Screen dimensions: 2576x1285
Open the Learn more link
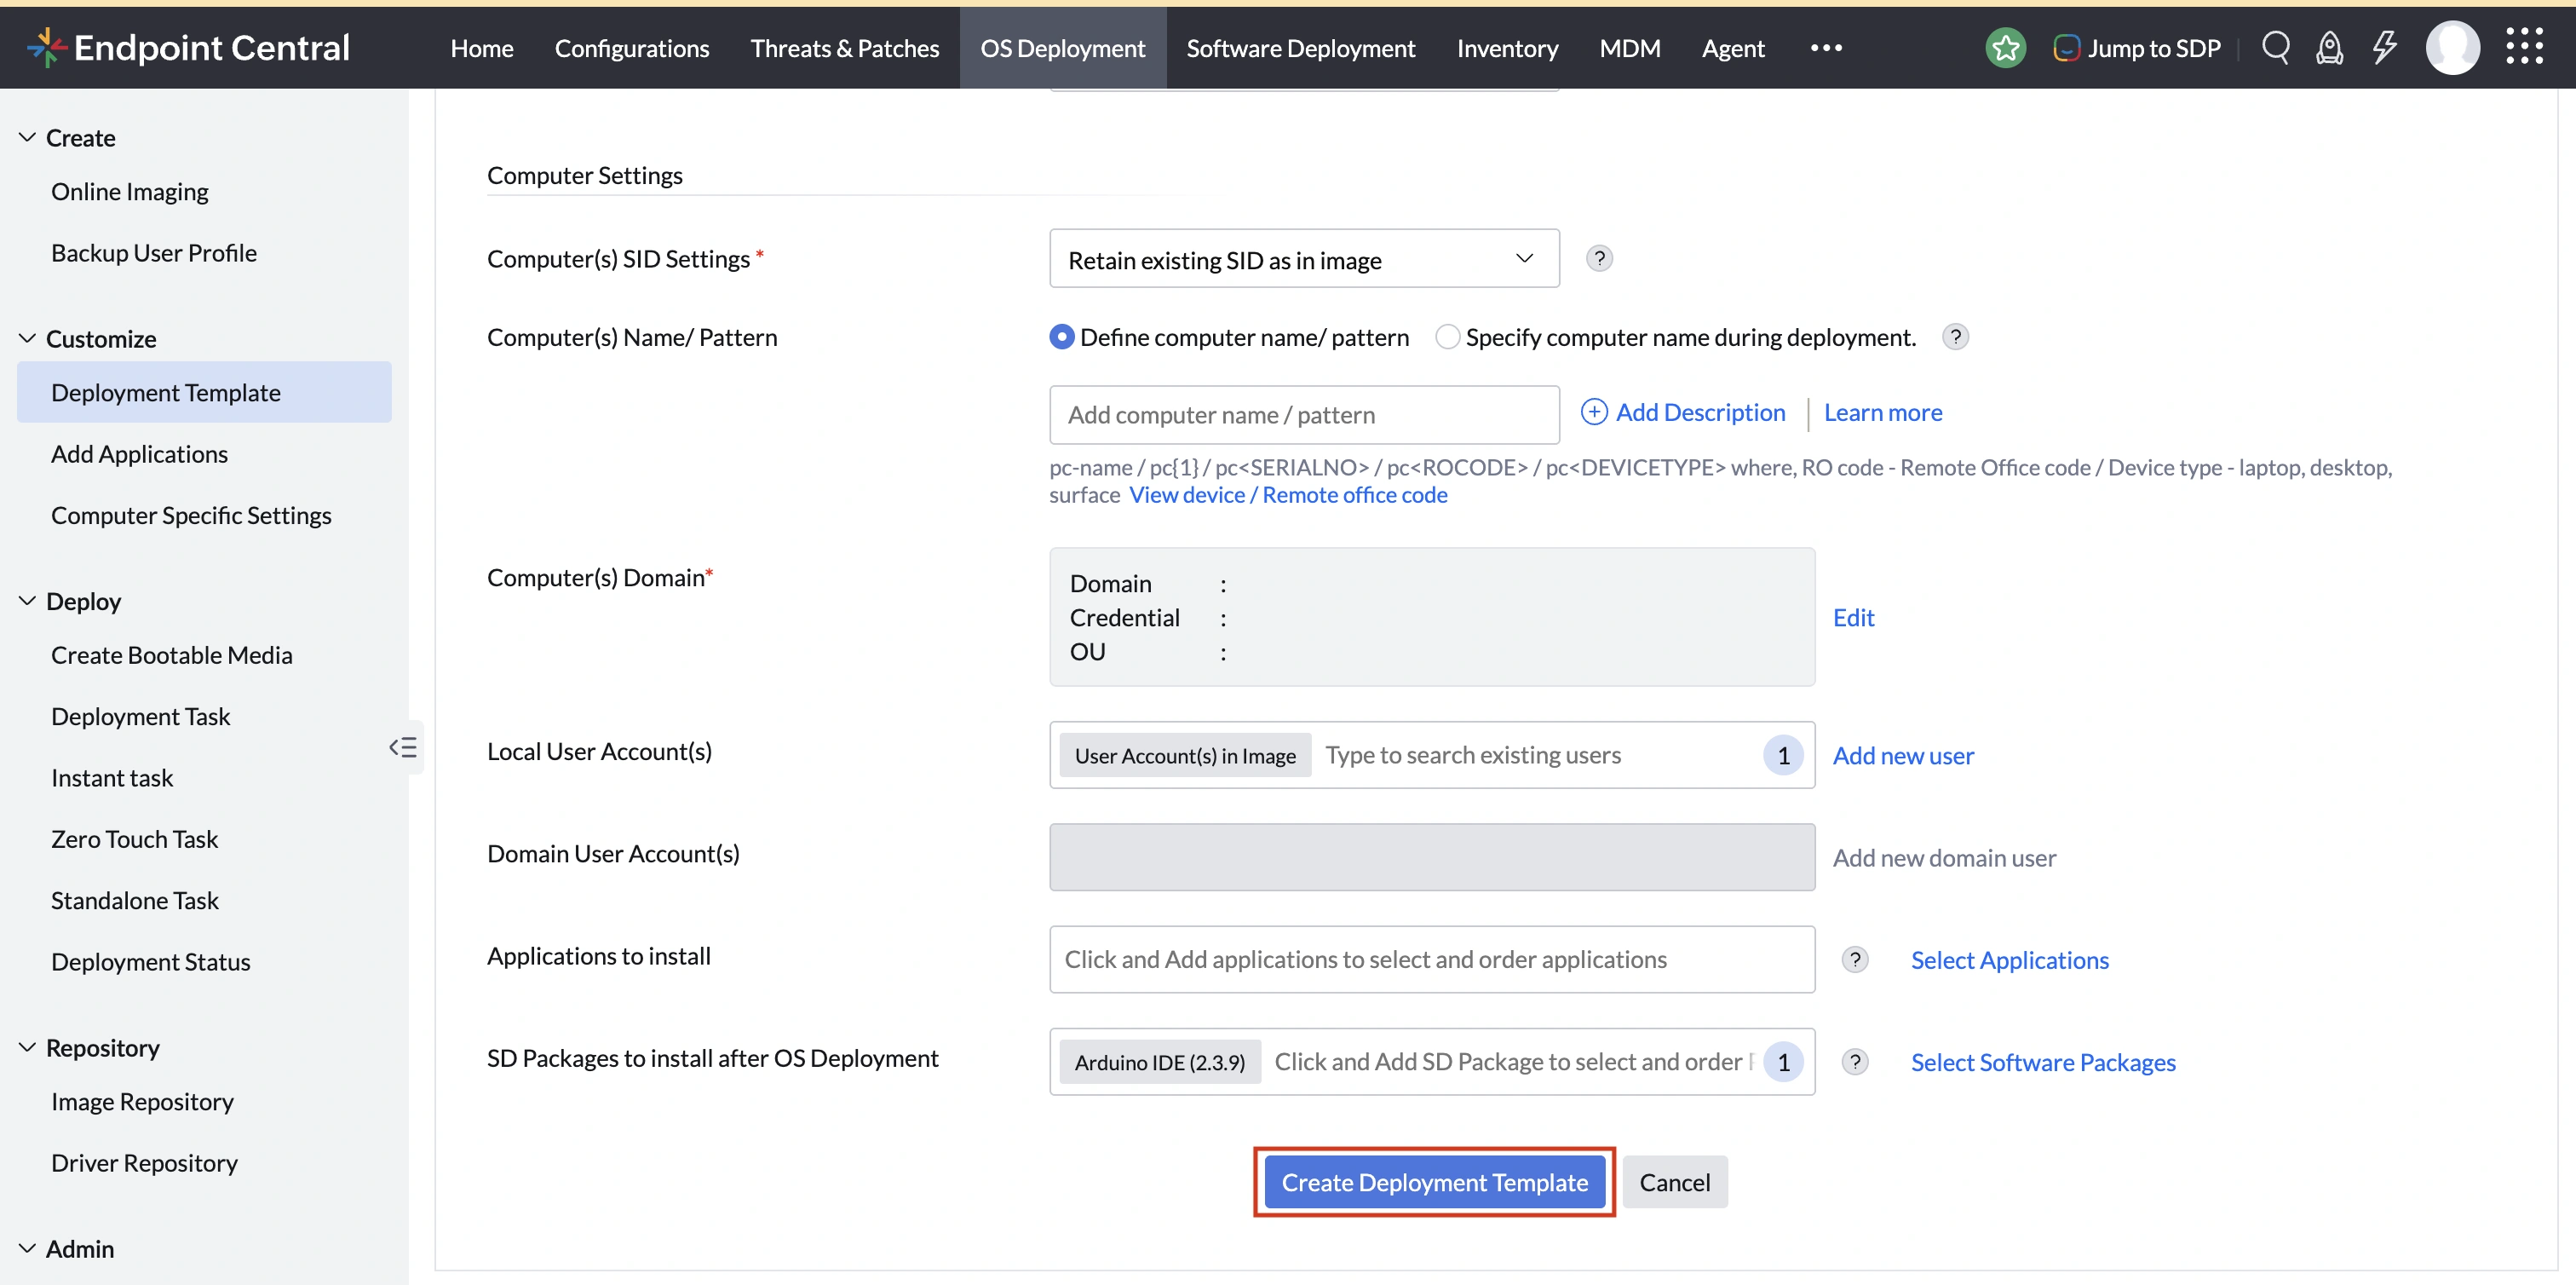click(1883, 412)
